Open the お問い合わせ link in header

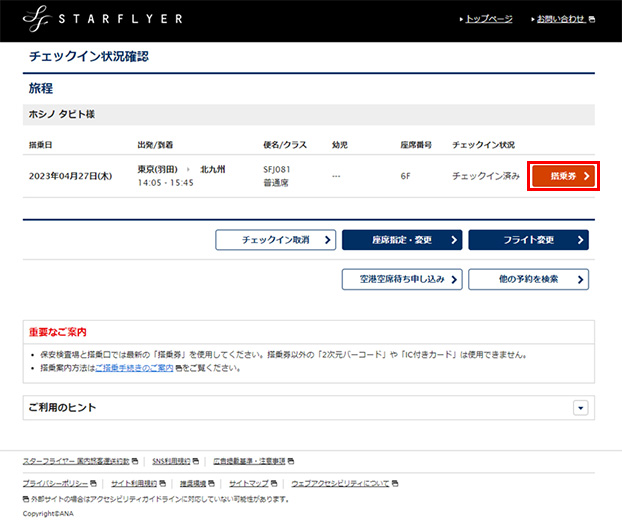(x=560, y=19)
